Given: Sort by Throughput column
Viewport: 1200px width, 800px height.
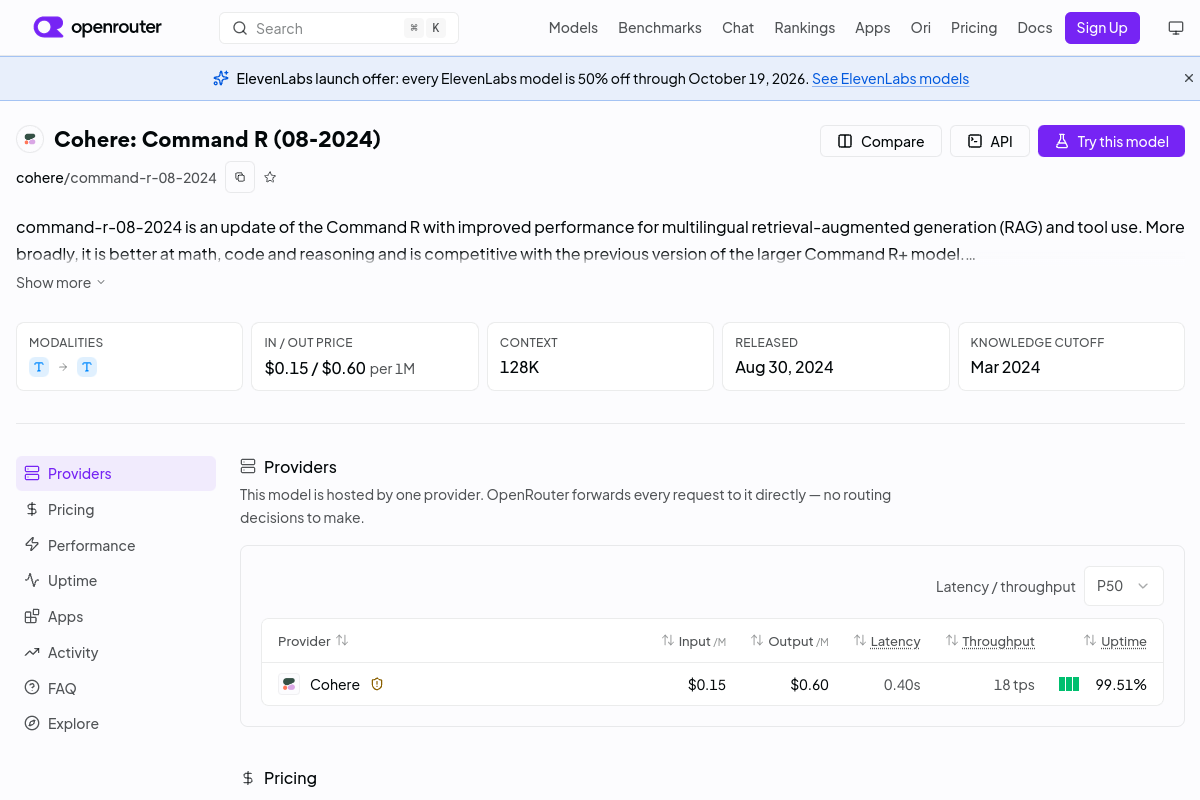Looking at the screenshot, I should tap(990, 641).
